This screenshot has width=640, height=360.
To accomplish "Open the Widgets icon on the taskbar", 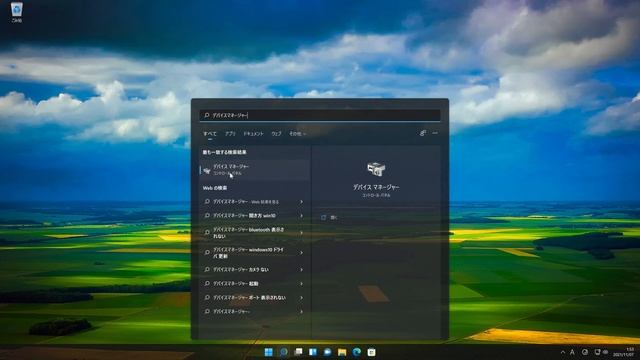I will 313,352.
